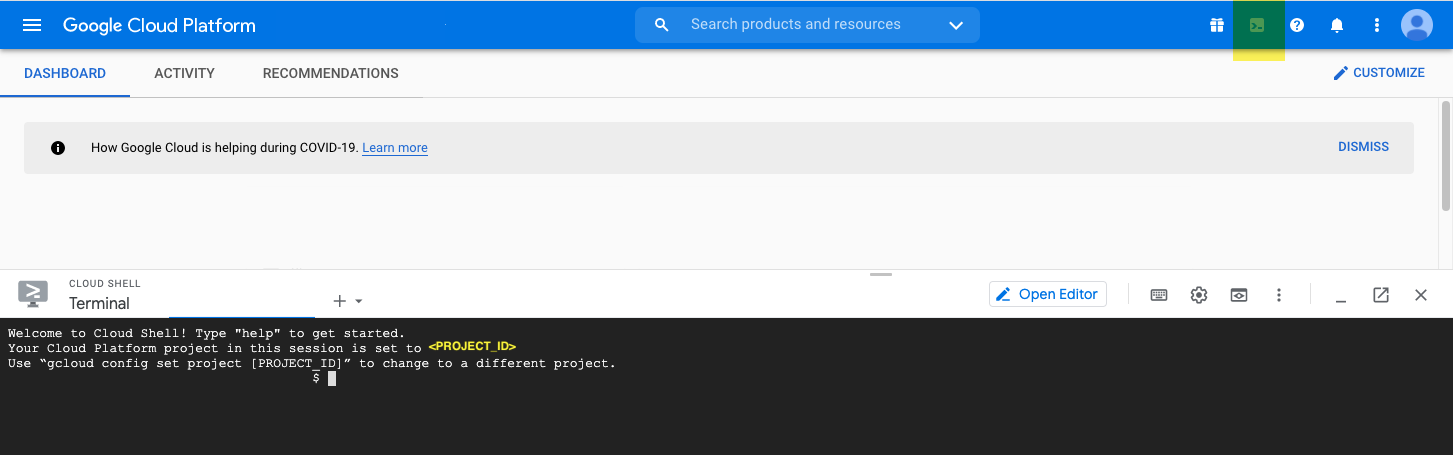The width and height of the screenshot is (1453, 455).
Task: Click the Open Editor button
Action: point(1048,294)
